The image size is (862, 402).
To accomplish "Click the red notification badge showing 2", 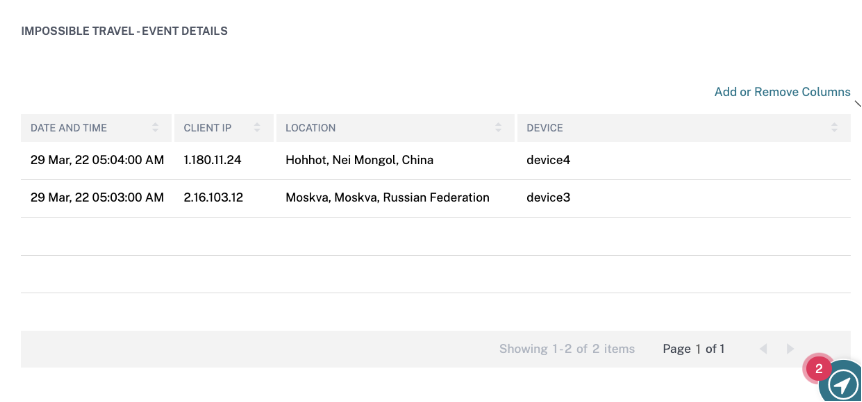I will pos(819,368).
